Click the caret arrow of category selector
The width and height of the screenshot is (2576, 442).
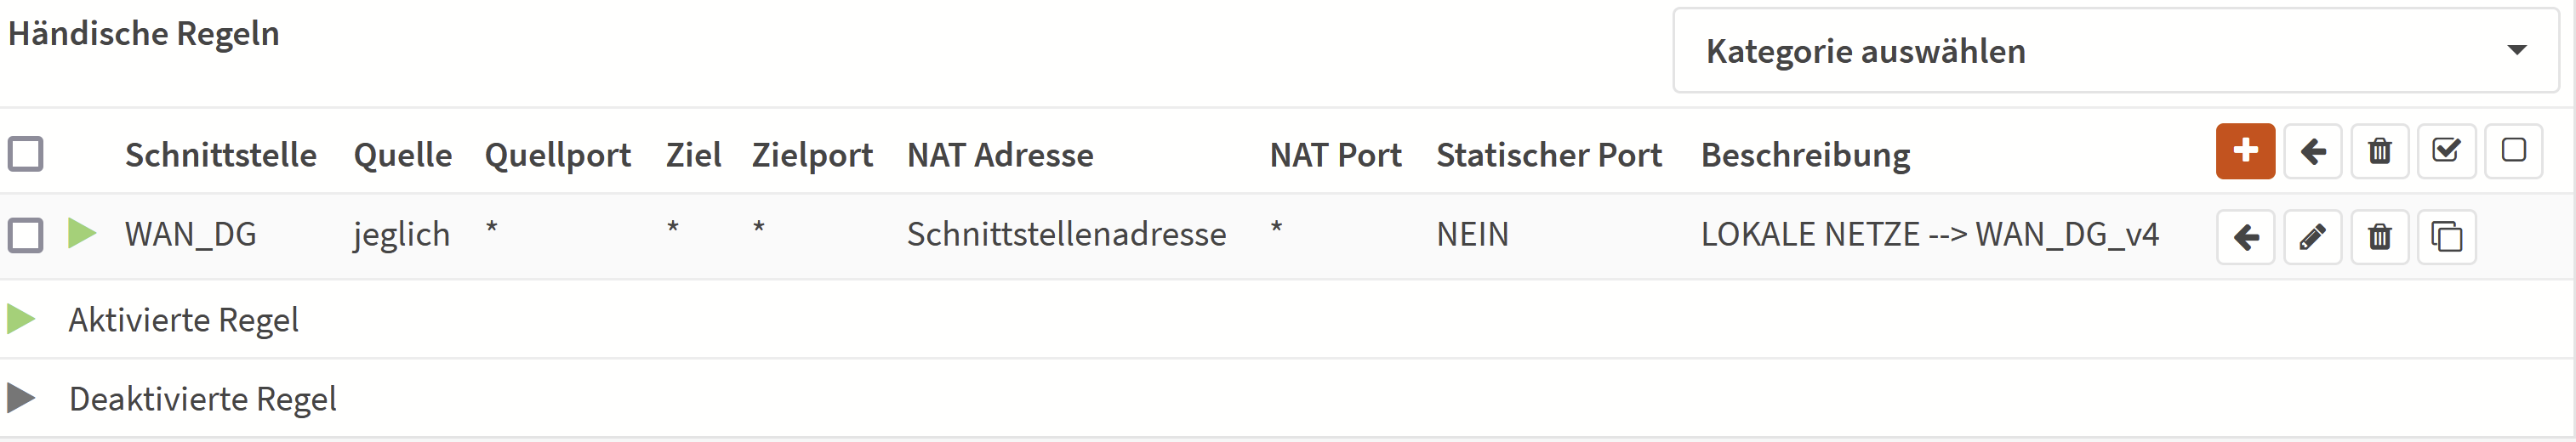(x=2517, y=50)
